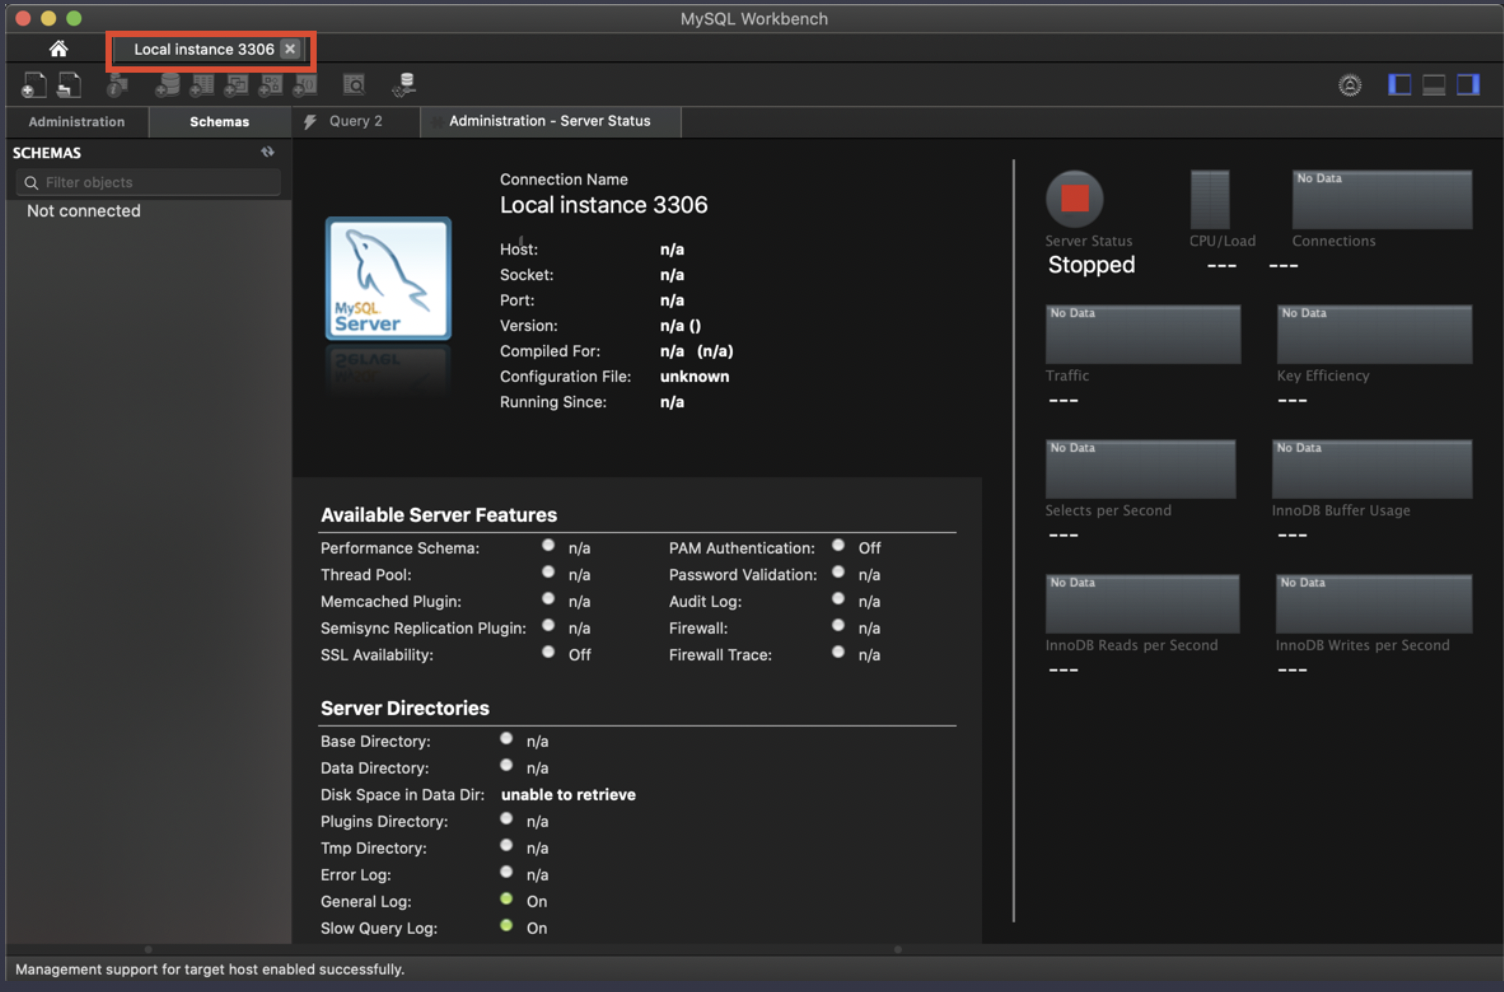The image size is (1504, 992).
Task: Open Administration - Server Status tab
Action: click(x=550, y=121)
